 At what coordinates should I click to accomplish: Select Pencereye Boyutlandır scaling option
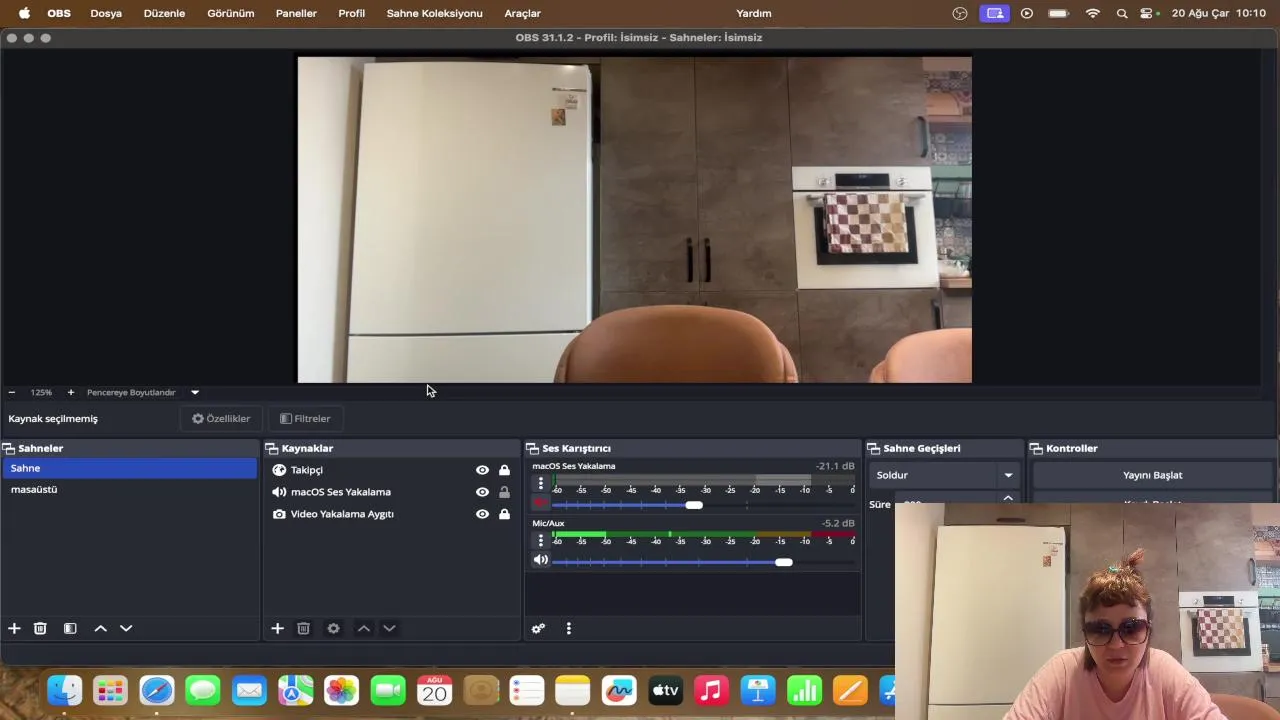(131, 392)
